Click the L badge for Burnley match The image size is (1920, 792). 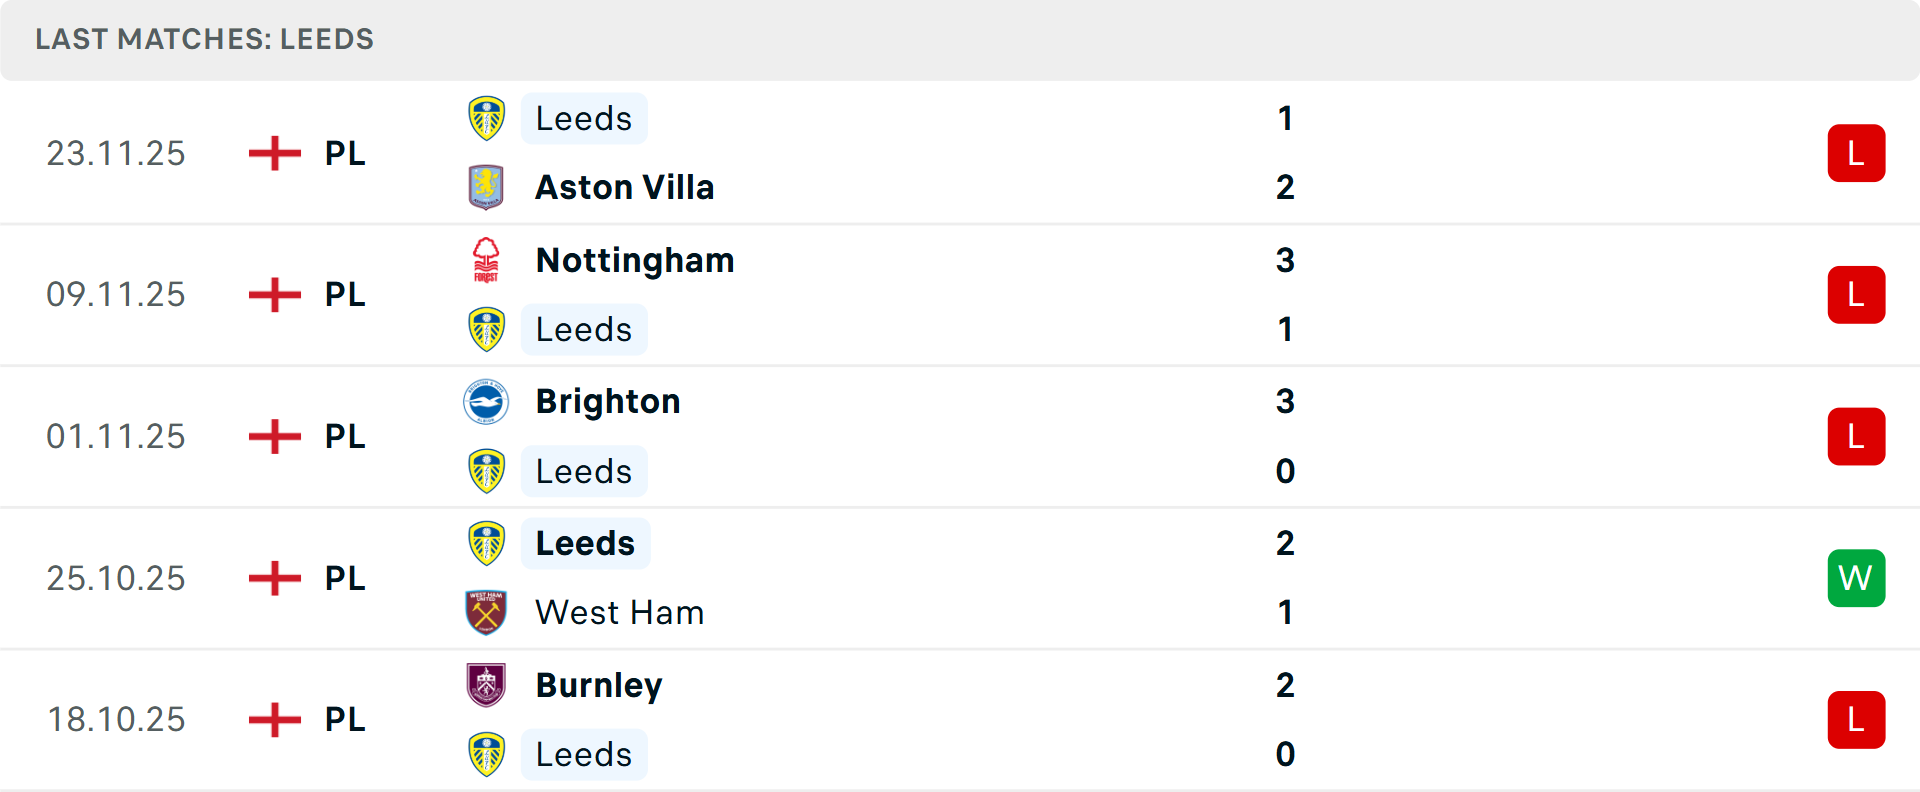pyautogui.click(x=1856, y=720)
